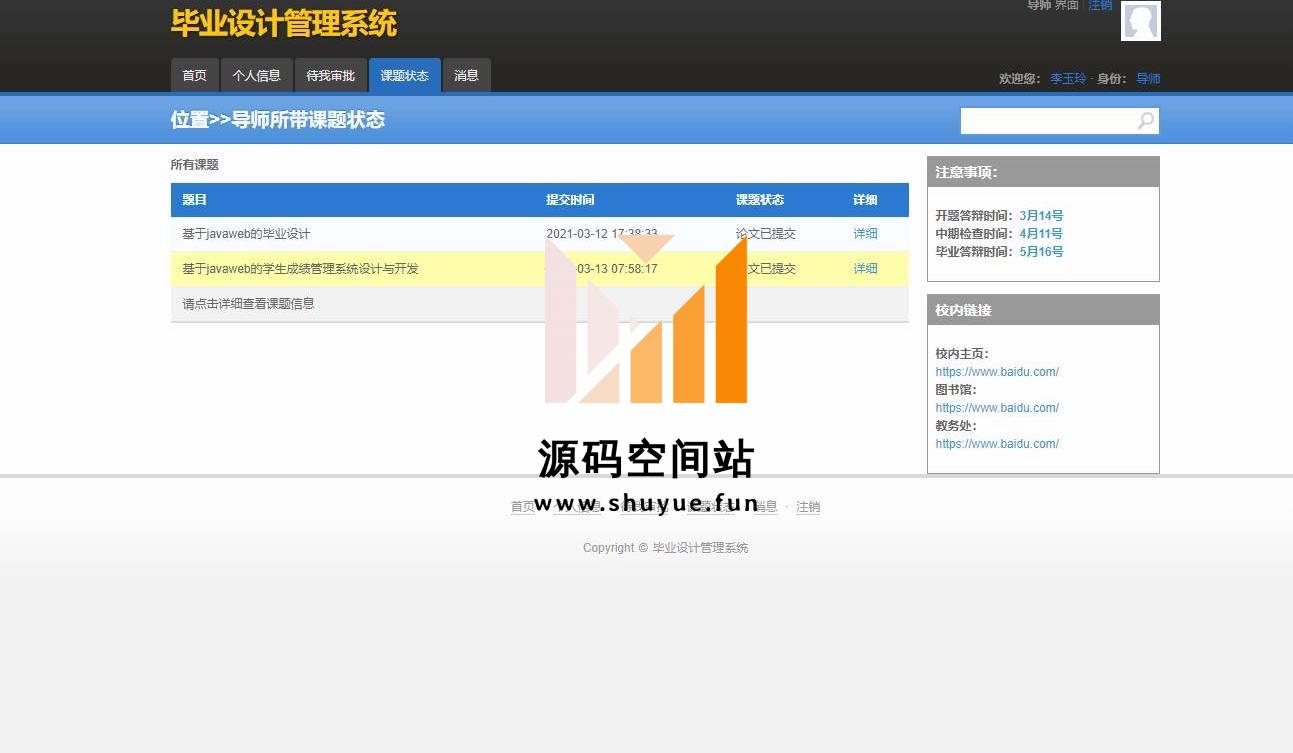
Task: Open 详细 for 学生成绩管理系统设计与开发 row
Action: pos(865,269)
